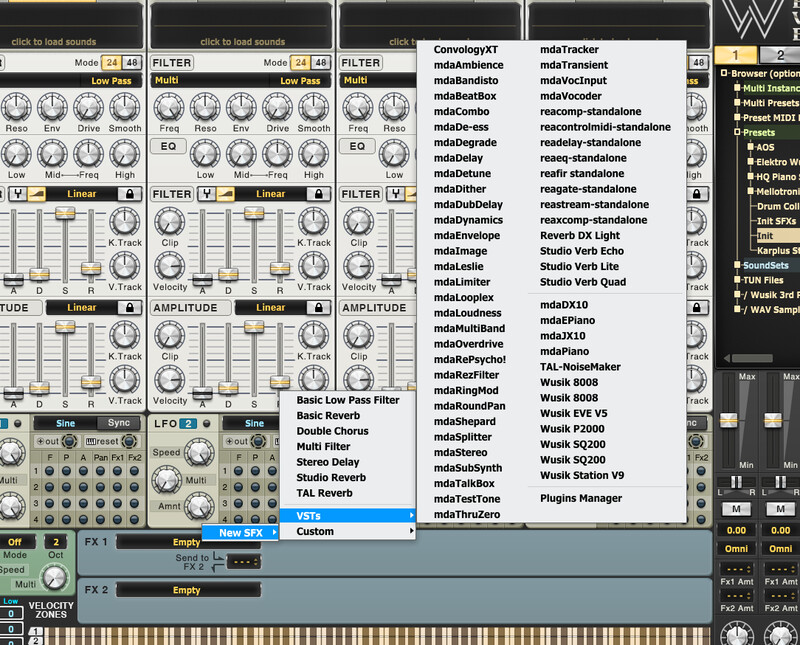Switch to tab 2 above the browser
The image size is (800, 645).
(x=780, y=55)
